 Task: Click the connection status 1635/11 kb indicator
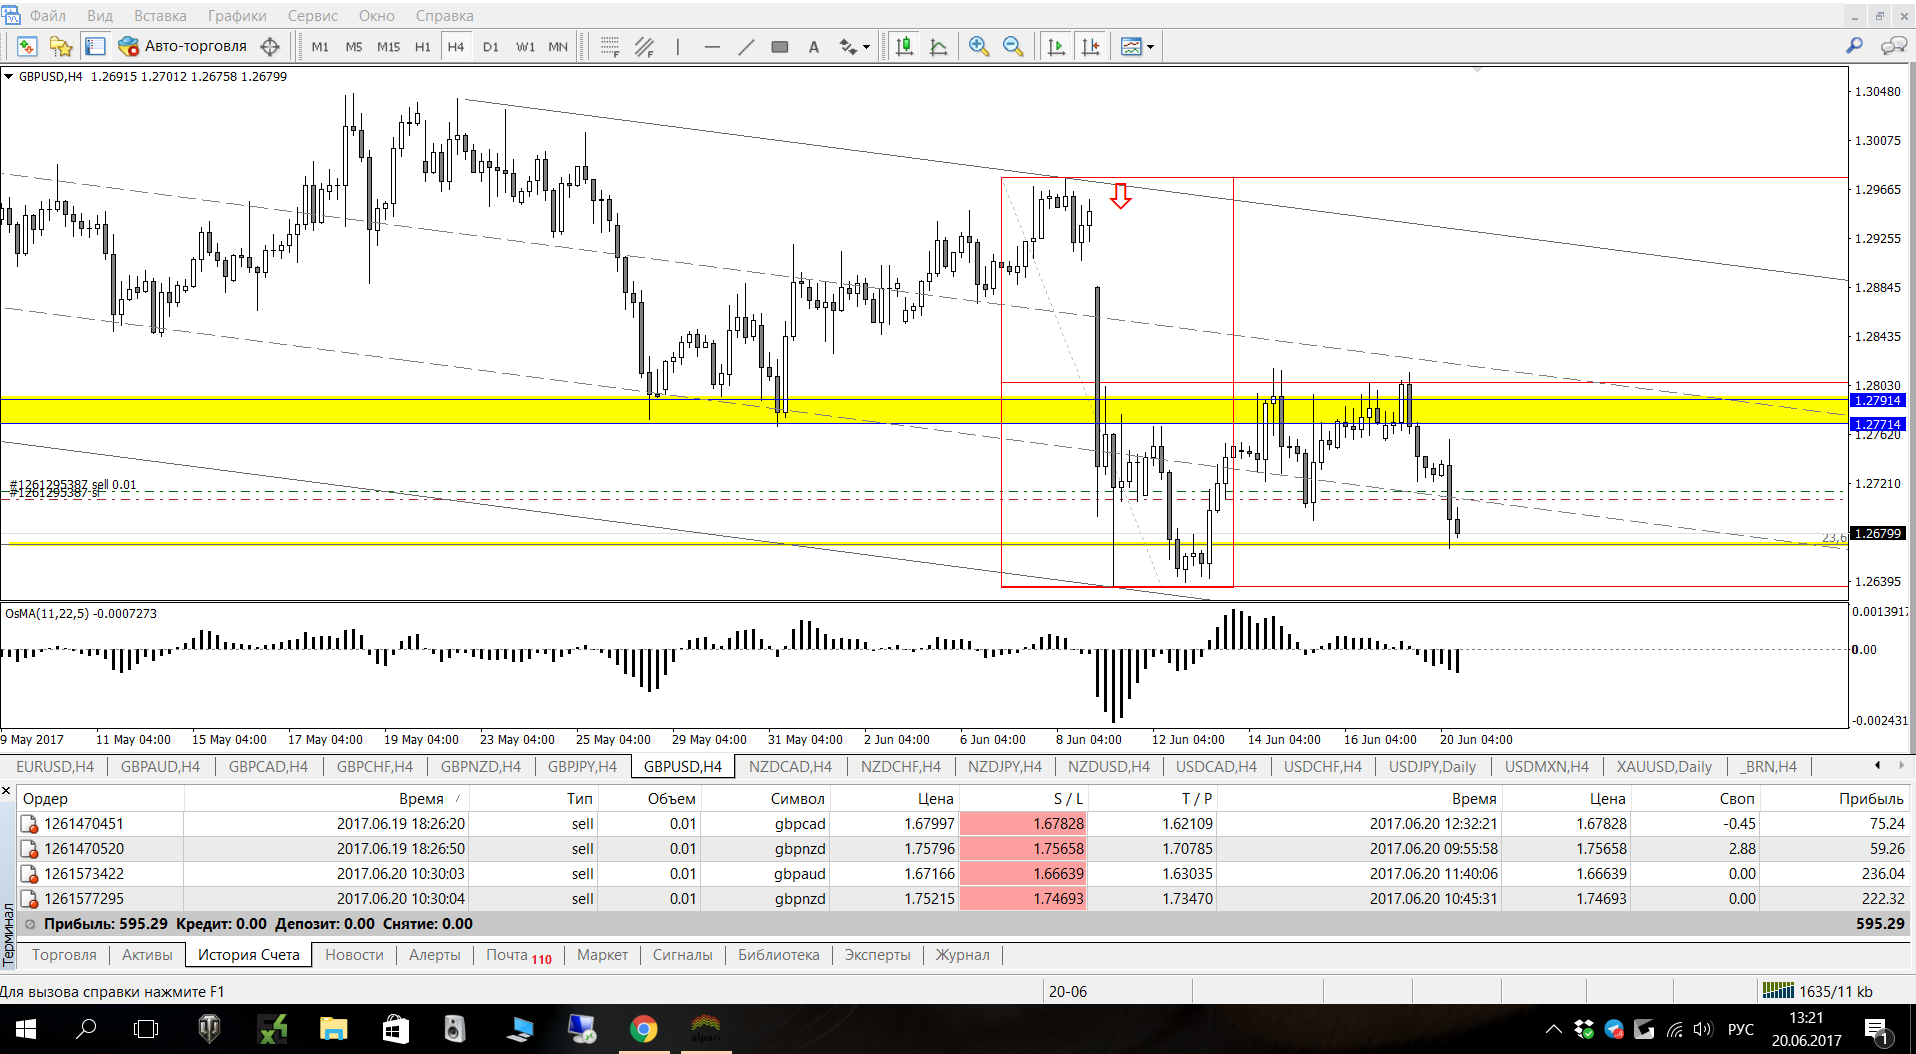point(1817,991)
